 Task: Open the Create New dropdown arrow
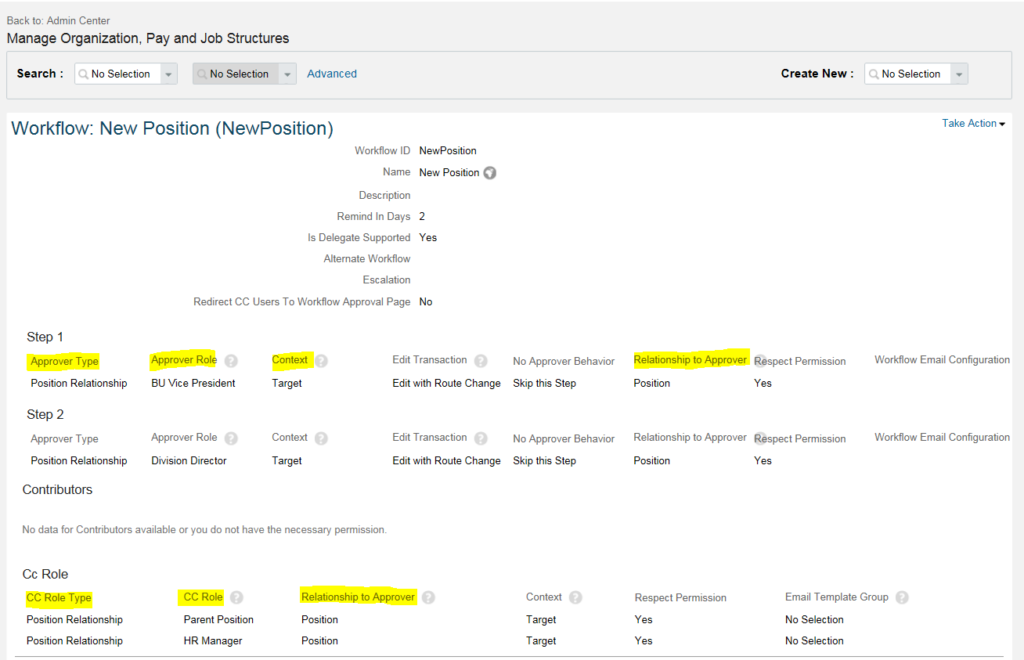(959, 74)
